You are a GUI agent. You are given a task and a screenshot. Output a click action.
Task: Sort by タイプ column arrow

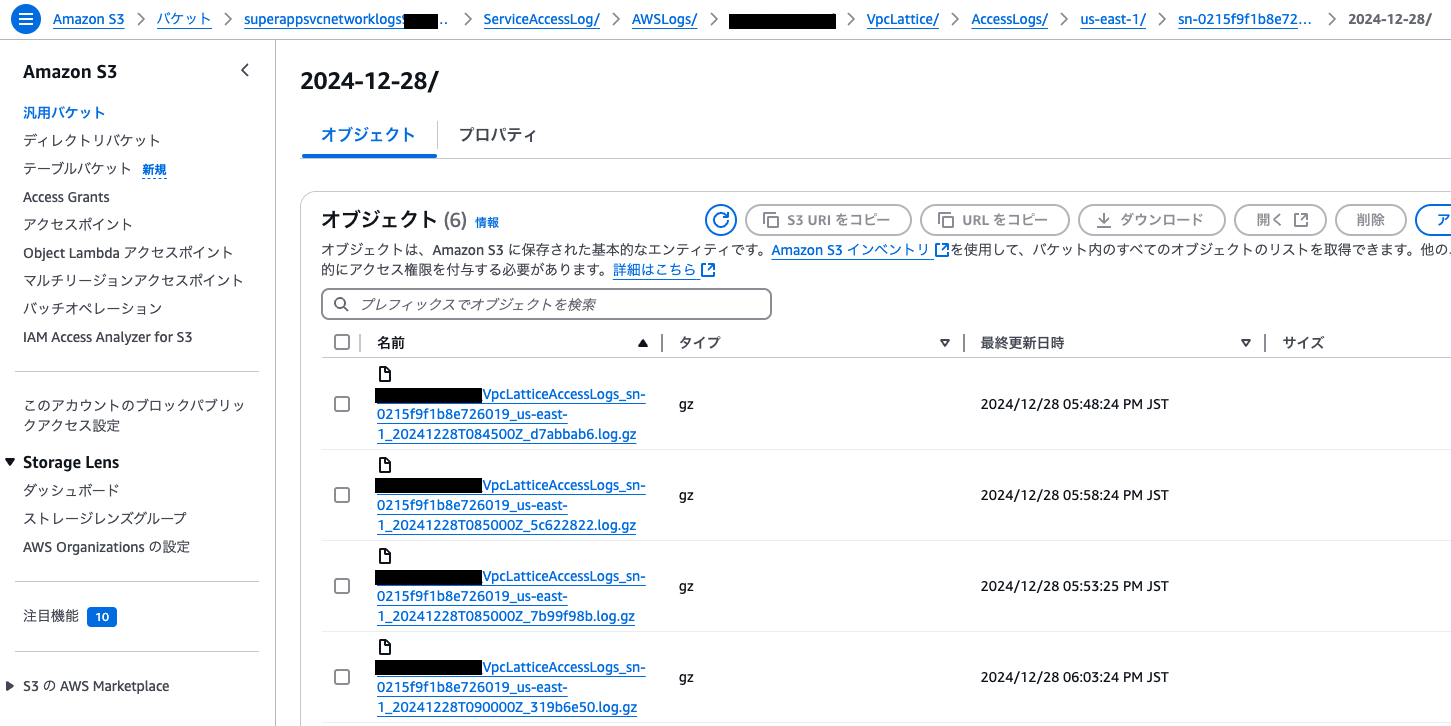click(x=944, y=343)
